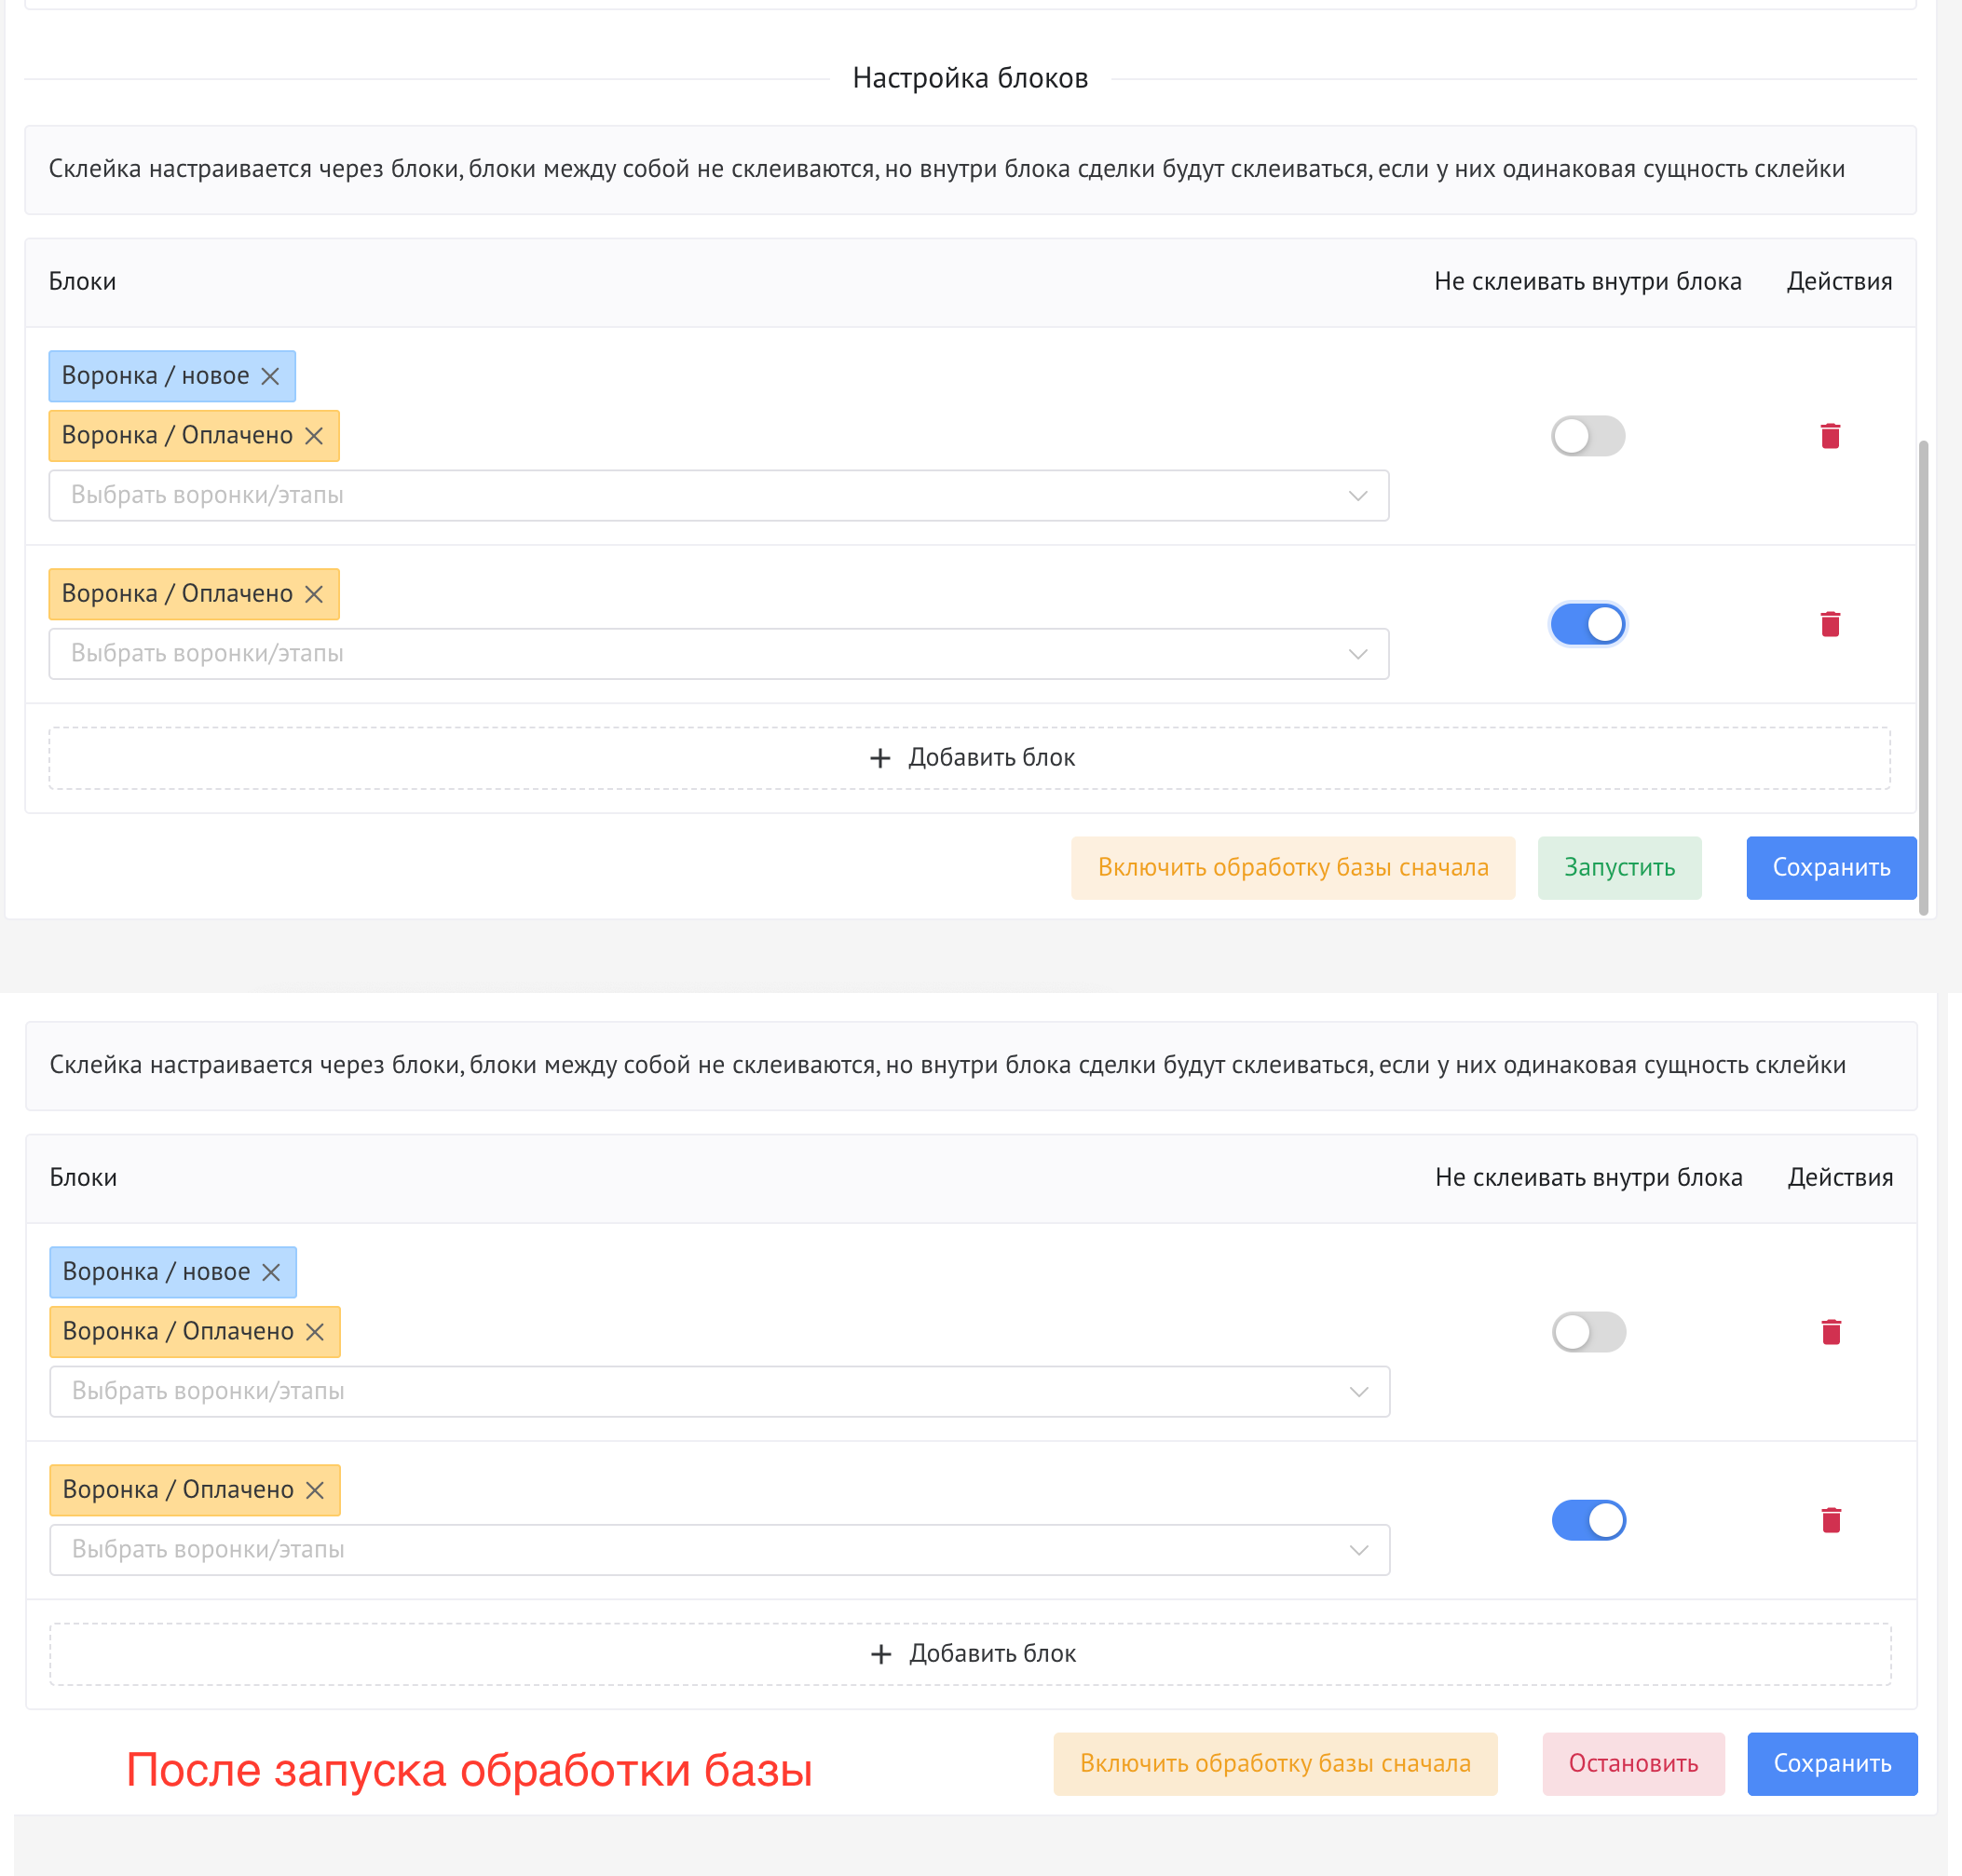This screenshot has height=1876, width=1962.
Task: Click "Добавить блок" in the lower panel
Action: [x=971, y=1654]
